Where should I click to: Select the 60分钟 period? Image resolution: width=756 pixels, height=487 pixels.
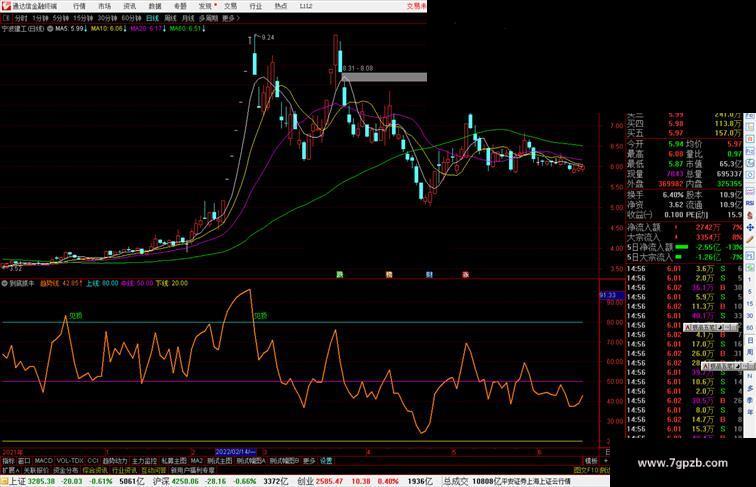pos(131,18)
